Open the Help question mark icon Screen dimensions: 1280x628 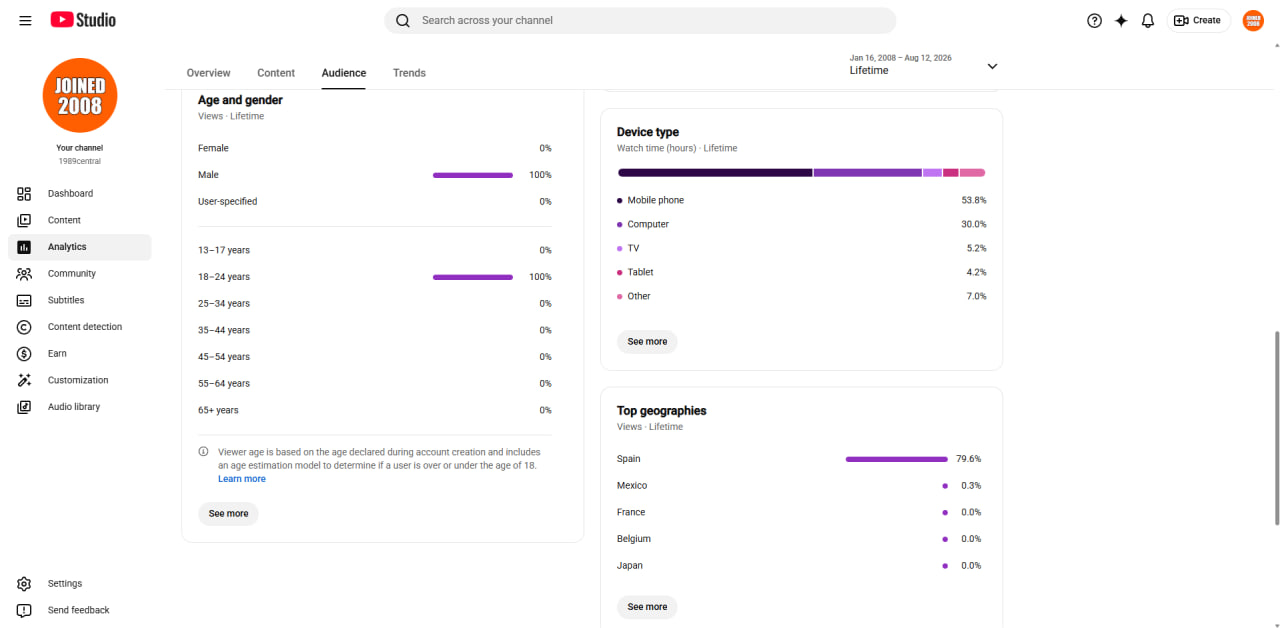coord(1094,20)
